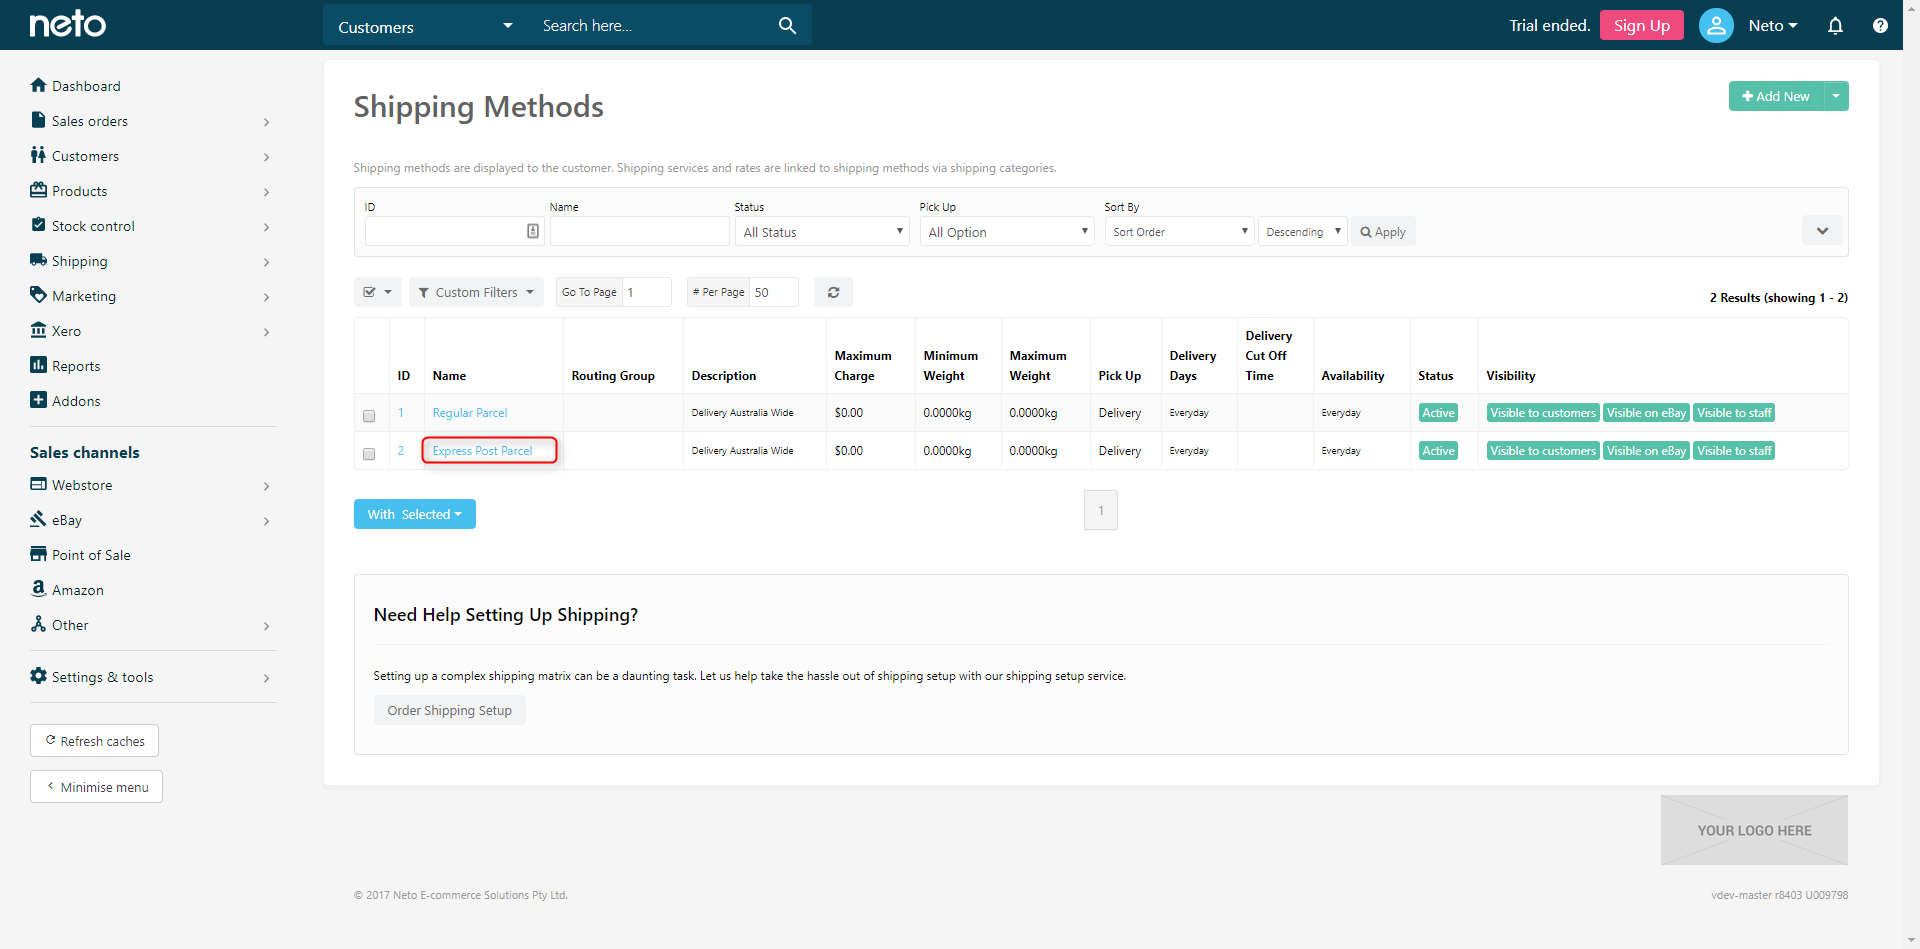The image size is (1920, 949).
Task: Click the eBay gavel icon
Action: click(38, 519)
